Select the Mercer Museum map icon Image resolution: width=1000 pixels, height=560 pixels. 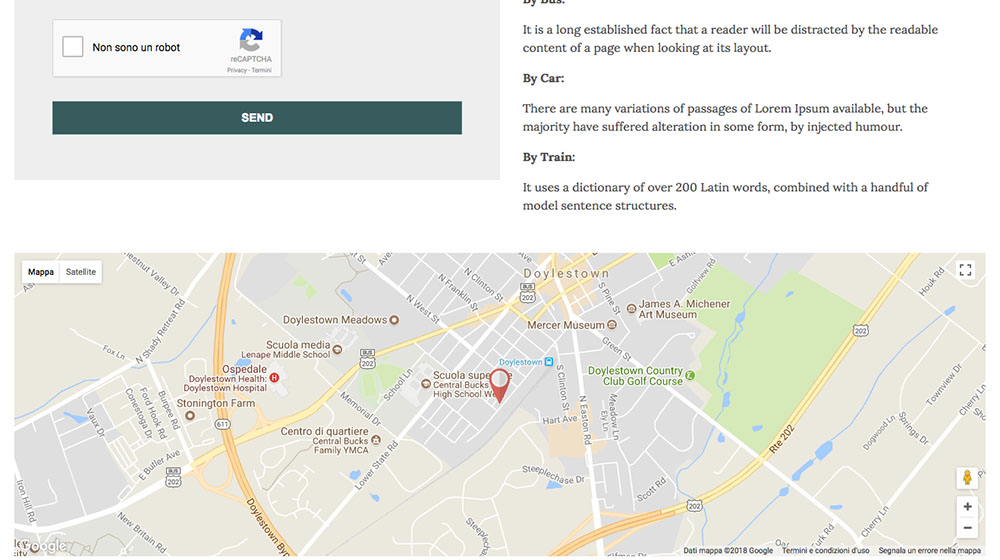pyautogui.click(x=612, y=325)
